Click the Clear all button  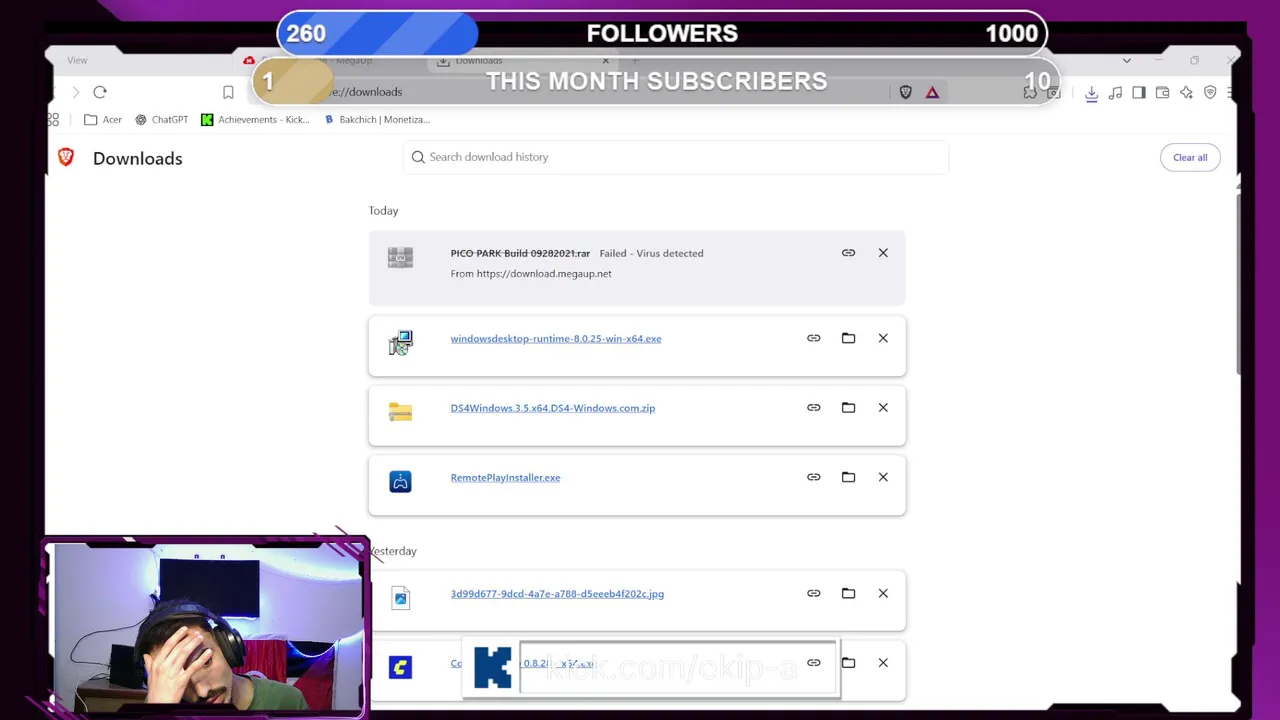coord(1190,157)
